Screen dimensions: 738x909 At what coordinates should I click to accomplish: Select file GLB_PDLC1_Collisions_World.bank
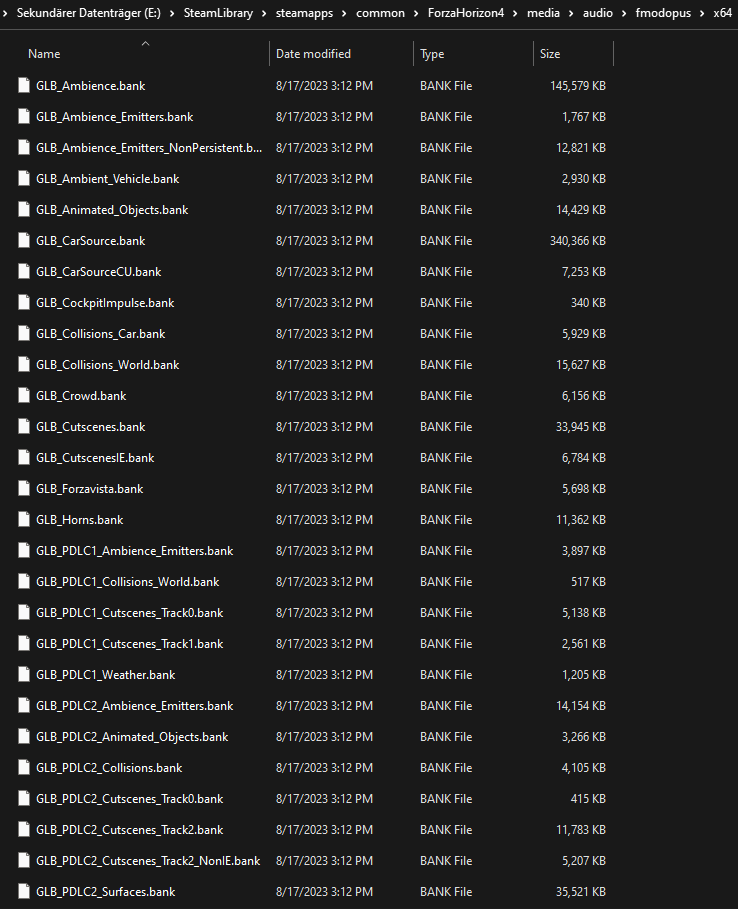[128, 582]
